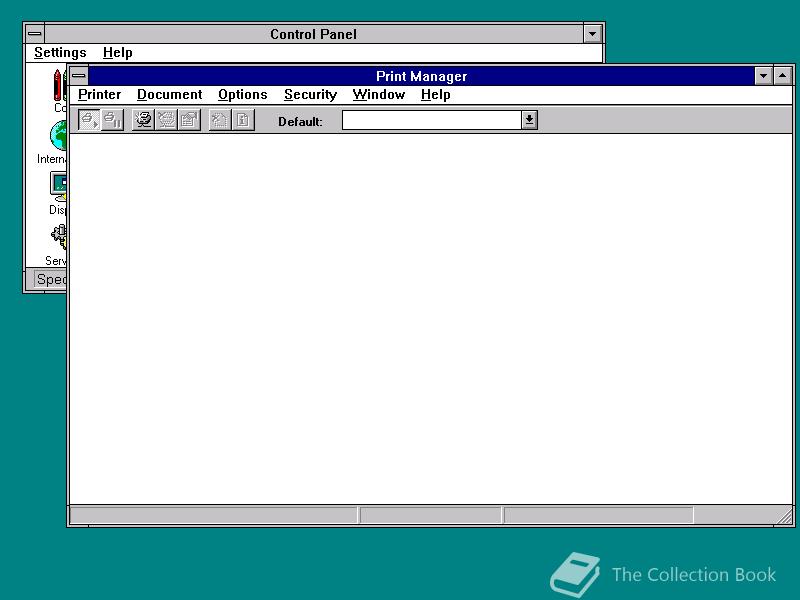Open the Print Manager system control-menu box
800x600 pixels.
pyautogui.click(x=79, y=76)
